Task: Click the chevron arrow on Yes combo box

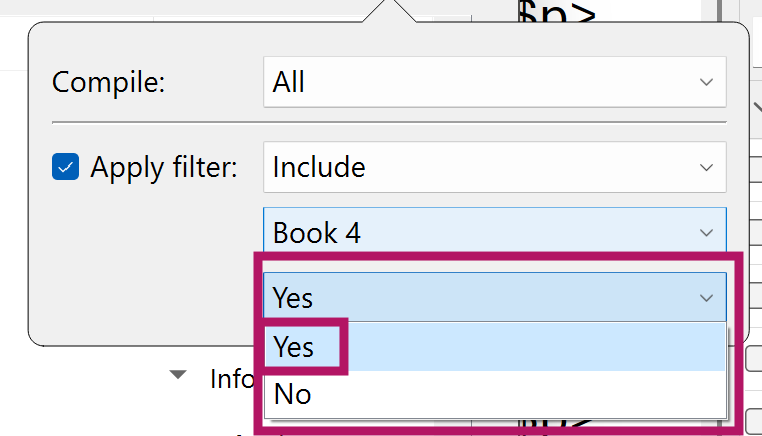Action: point(706,297)
